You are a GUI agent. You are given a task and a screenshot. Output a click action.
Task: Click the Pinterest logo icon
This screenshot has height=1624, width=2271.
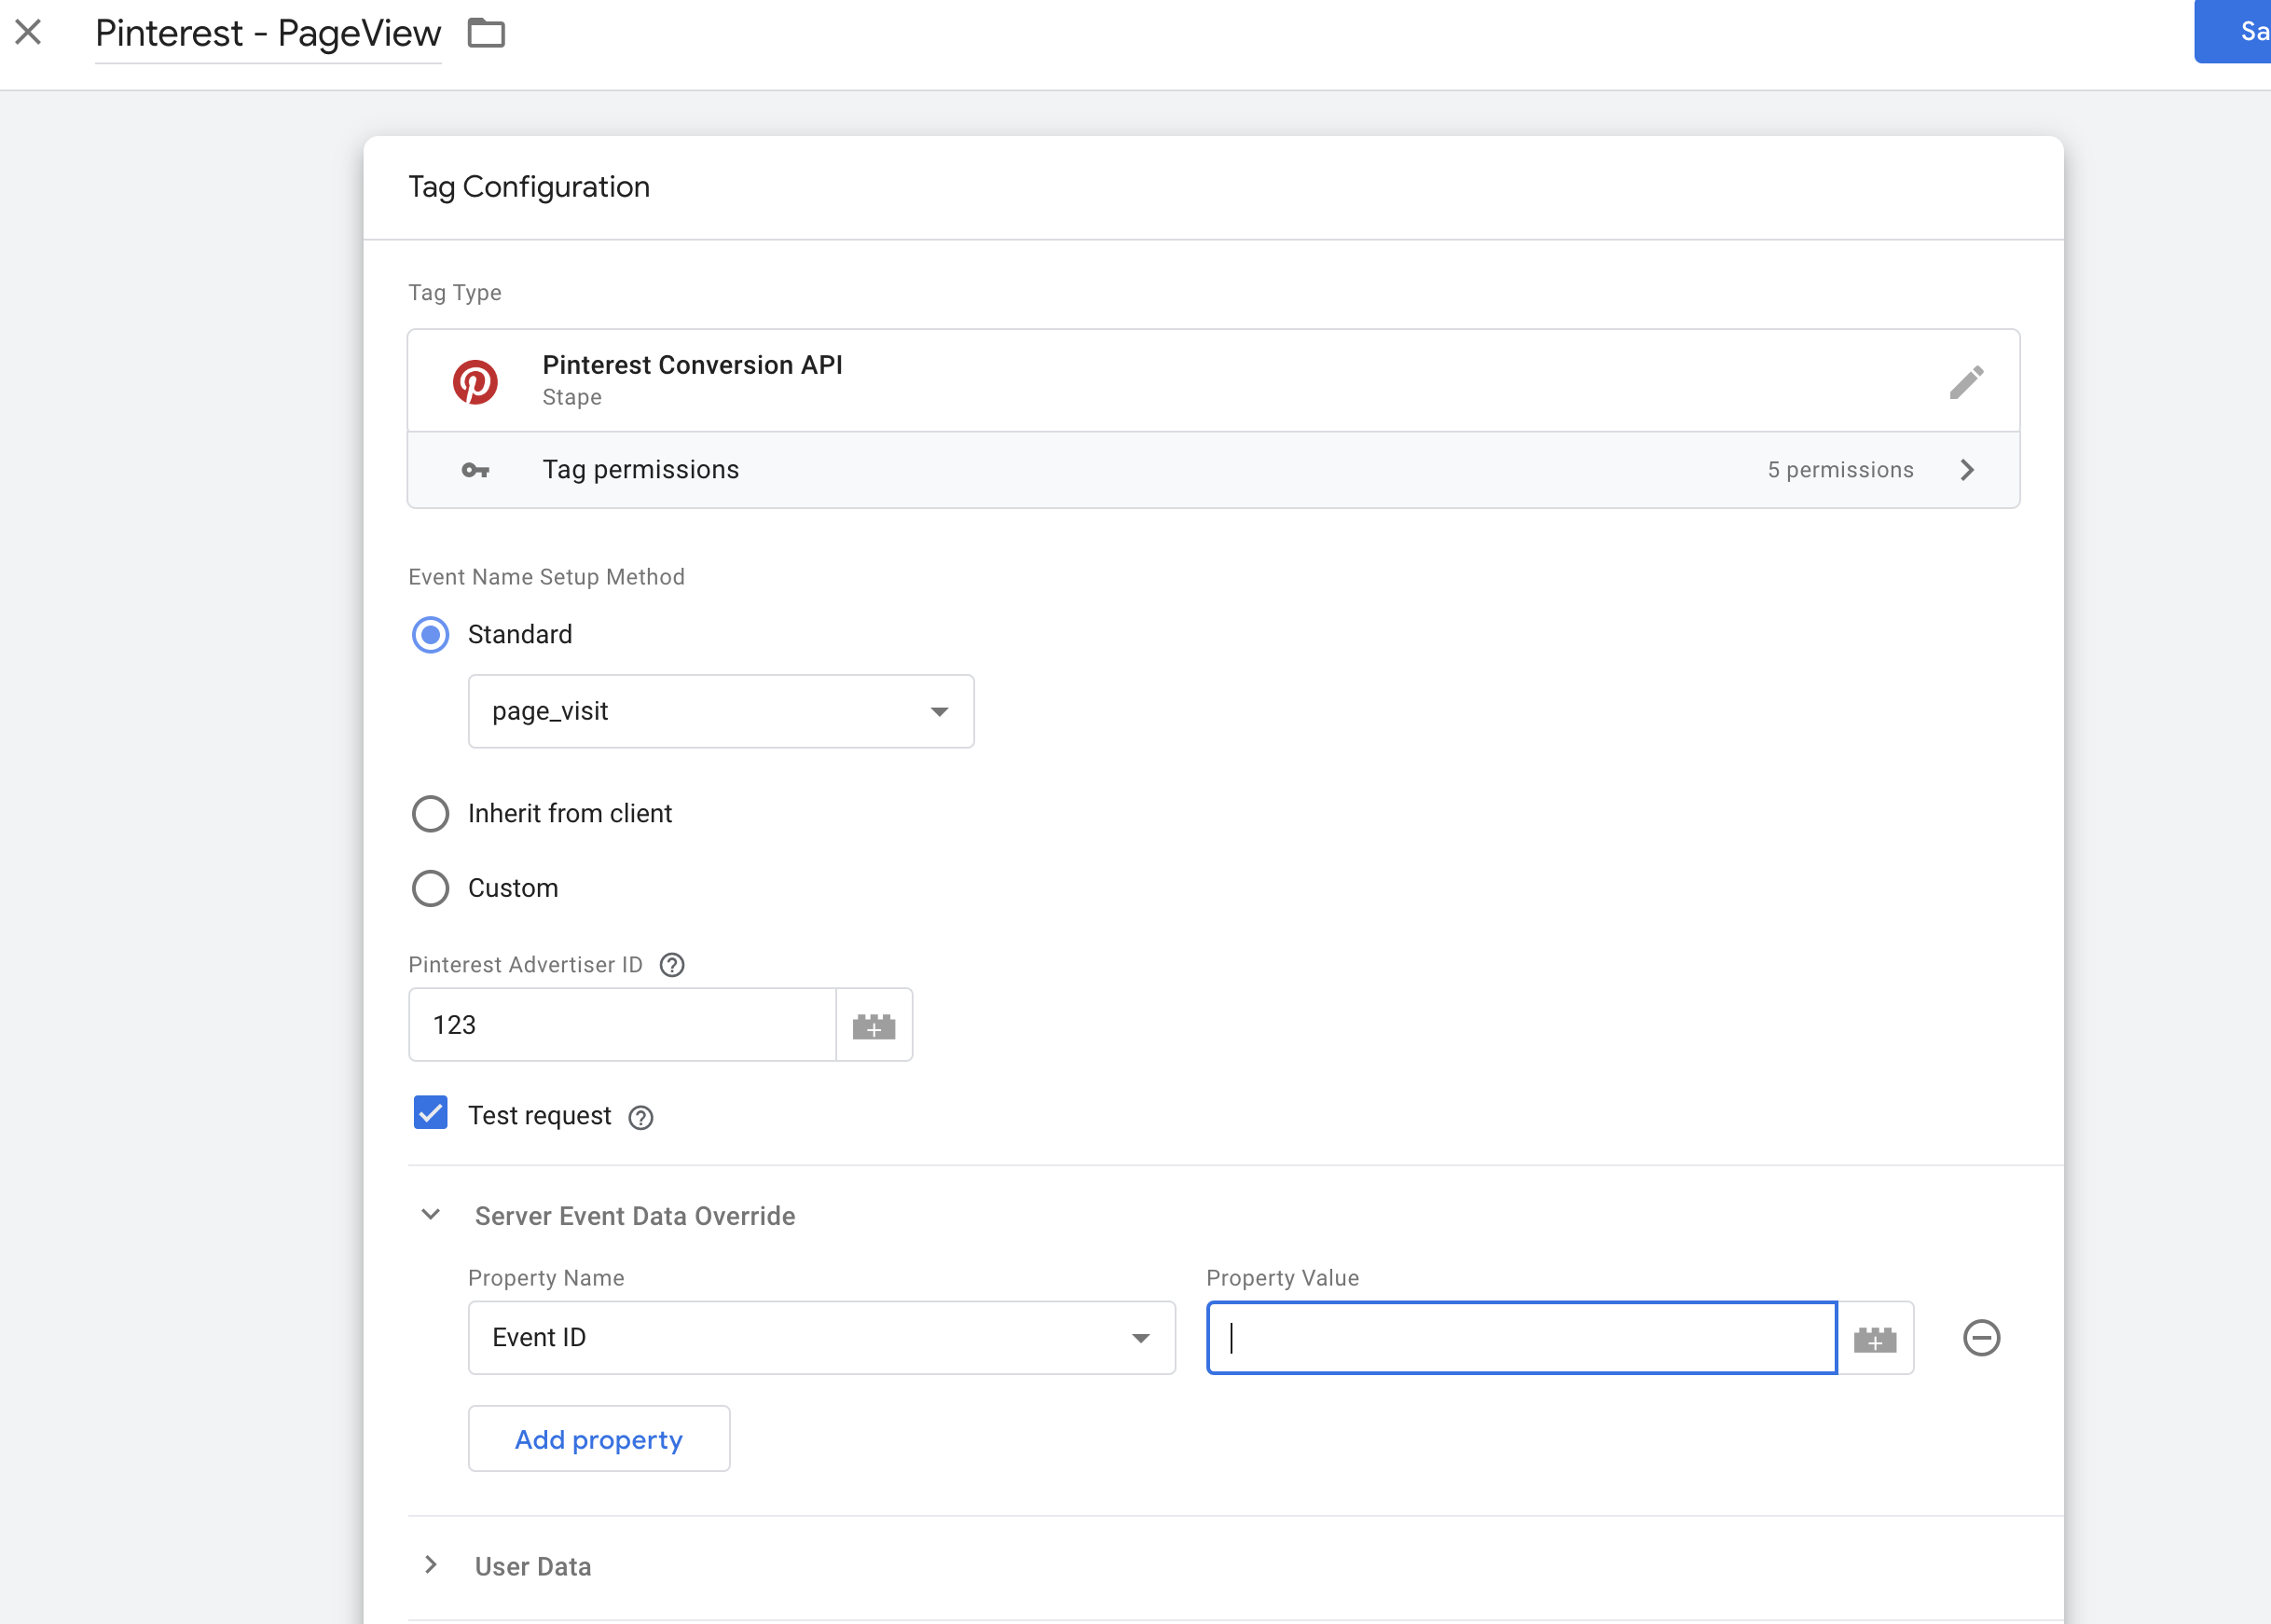click(475, 381)
